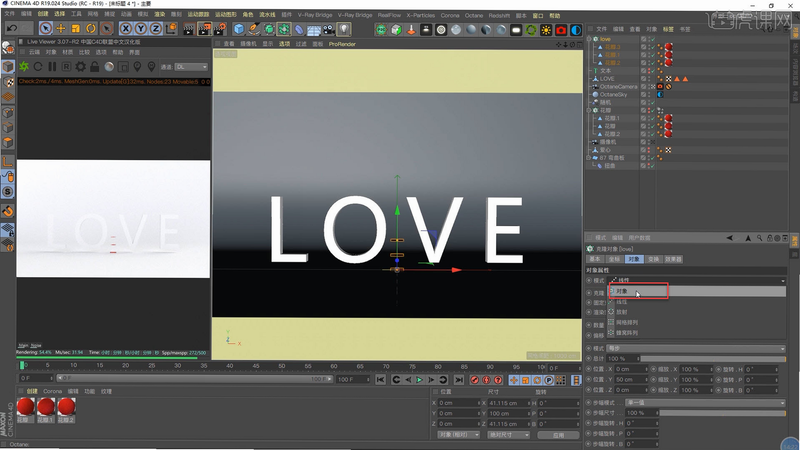
Task: Add a camera object from toolbar
Action: click(329, 29)
